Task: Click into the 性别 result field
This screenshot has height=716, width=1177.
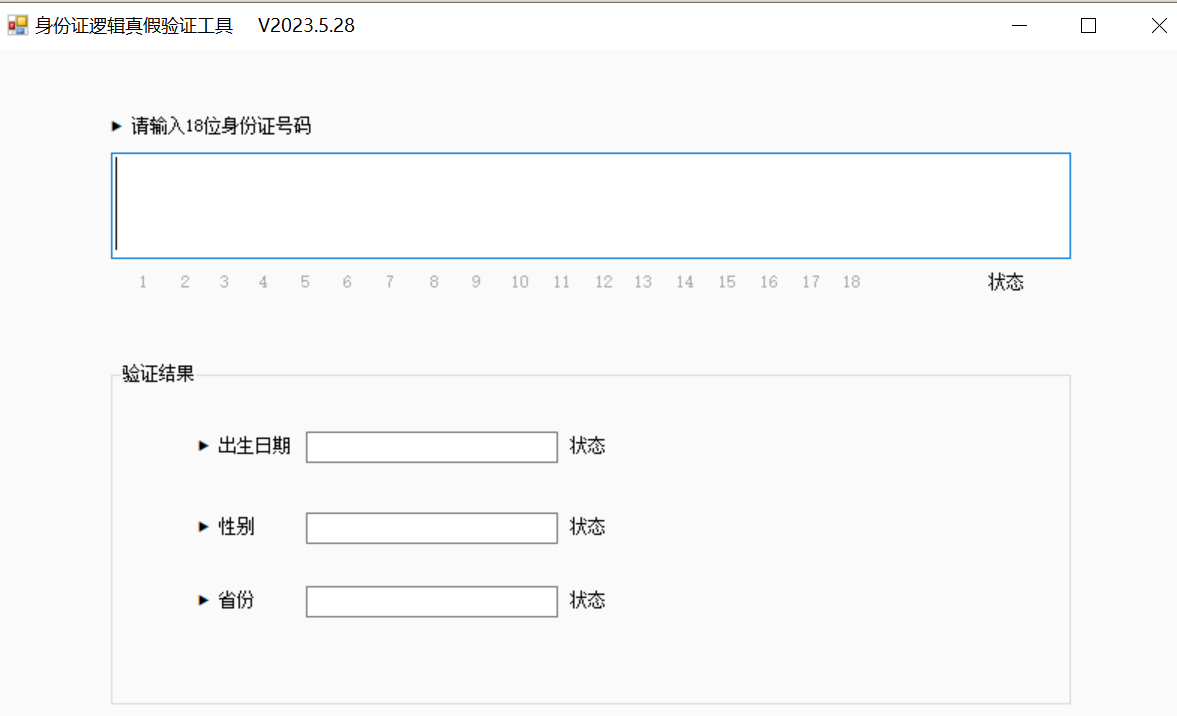Action: [x=431, y=528]
